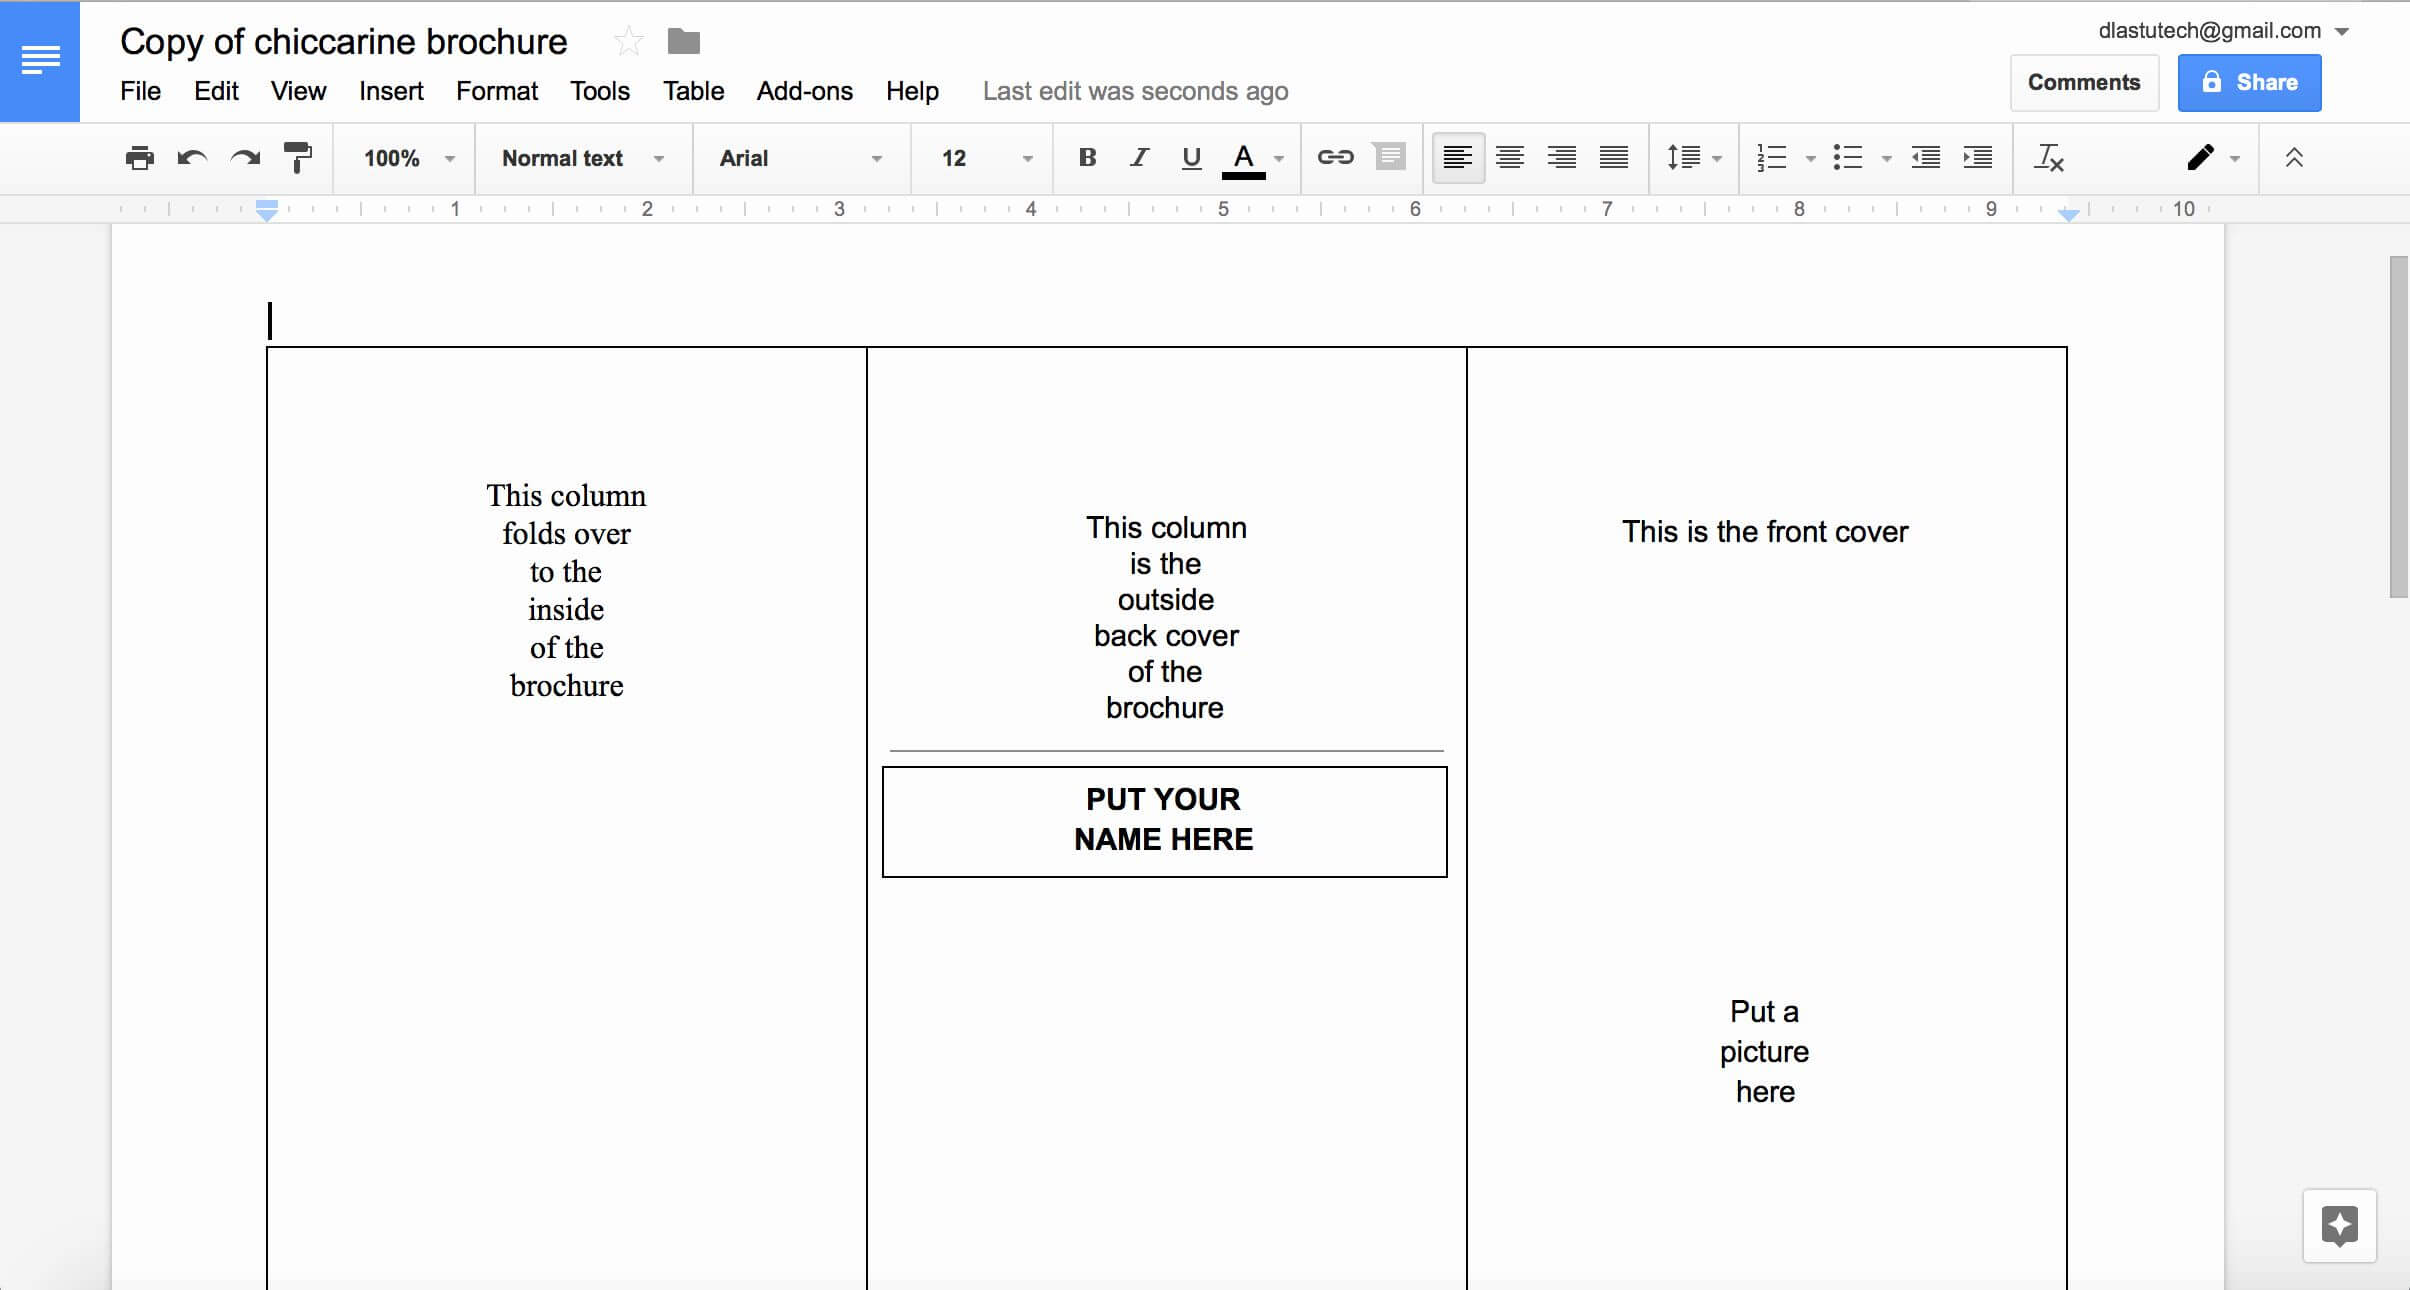Click the Underline formatting icon
2410x1290 pixels.
point(1191,156)
